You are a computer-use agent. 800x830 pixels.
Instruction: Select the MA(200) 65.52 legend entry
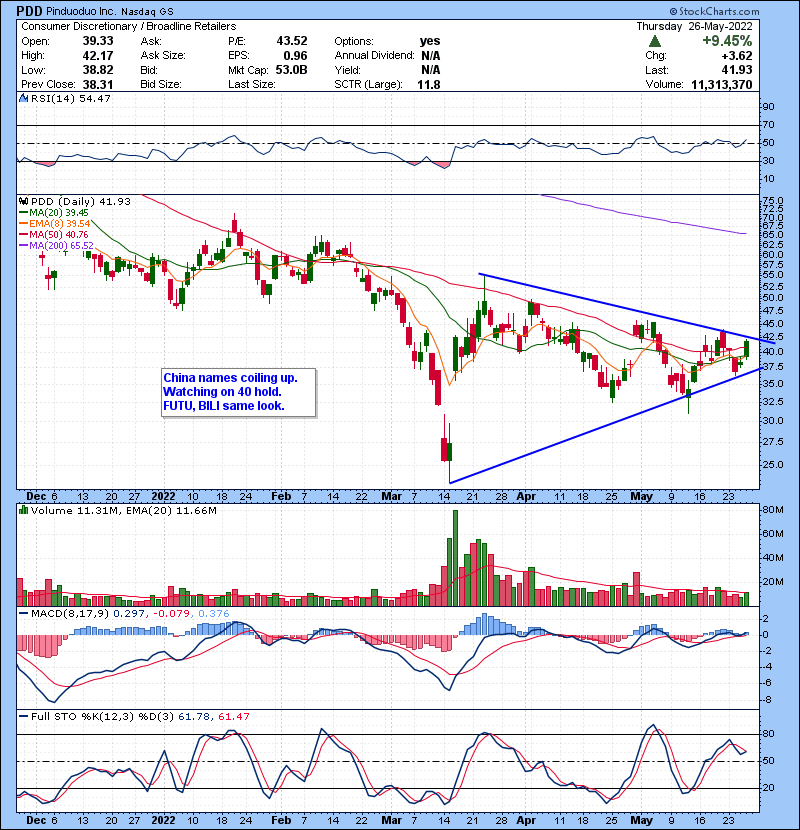(56, 246)
